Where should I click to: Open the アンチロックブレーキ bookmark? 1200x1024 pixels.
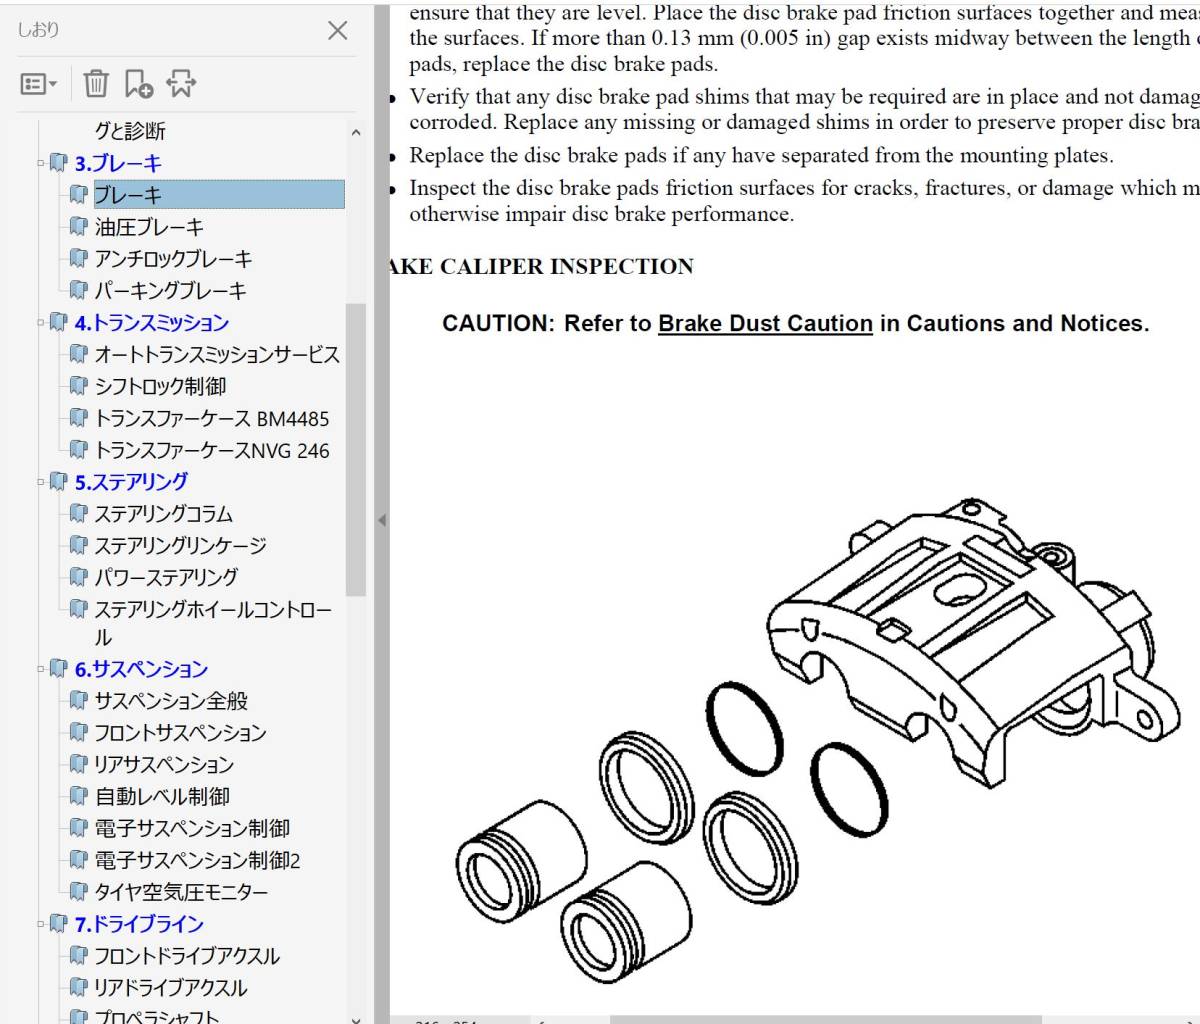coord(173,259)
